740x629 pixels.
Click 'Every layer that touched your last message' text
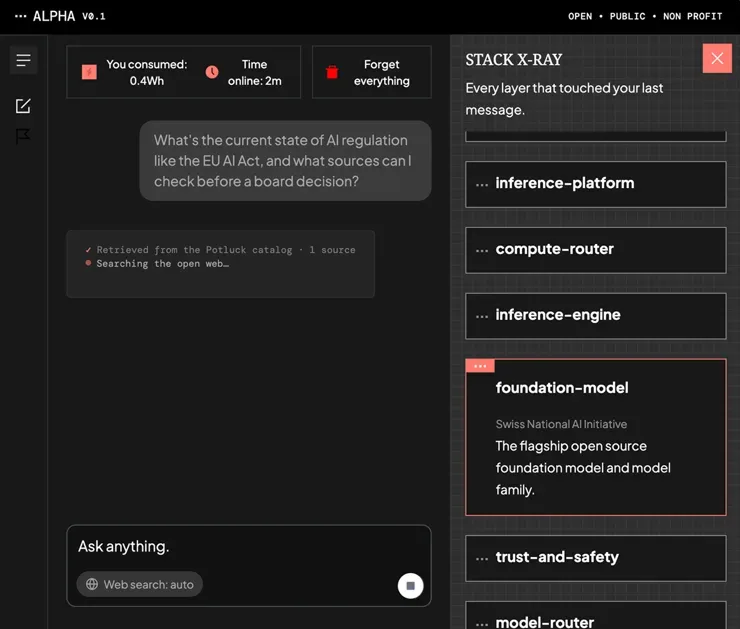[564, 99]
